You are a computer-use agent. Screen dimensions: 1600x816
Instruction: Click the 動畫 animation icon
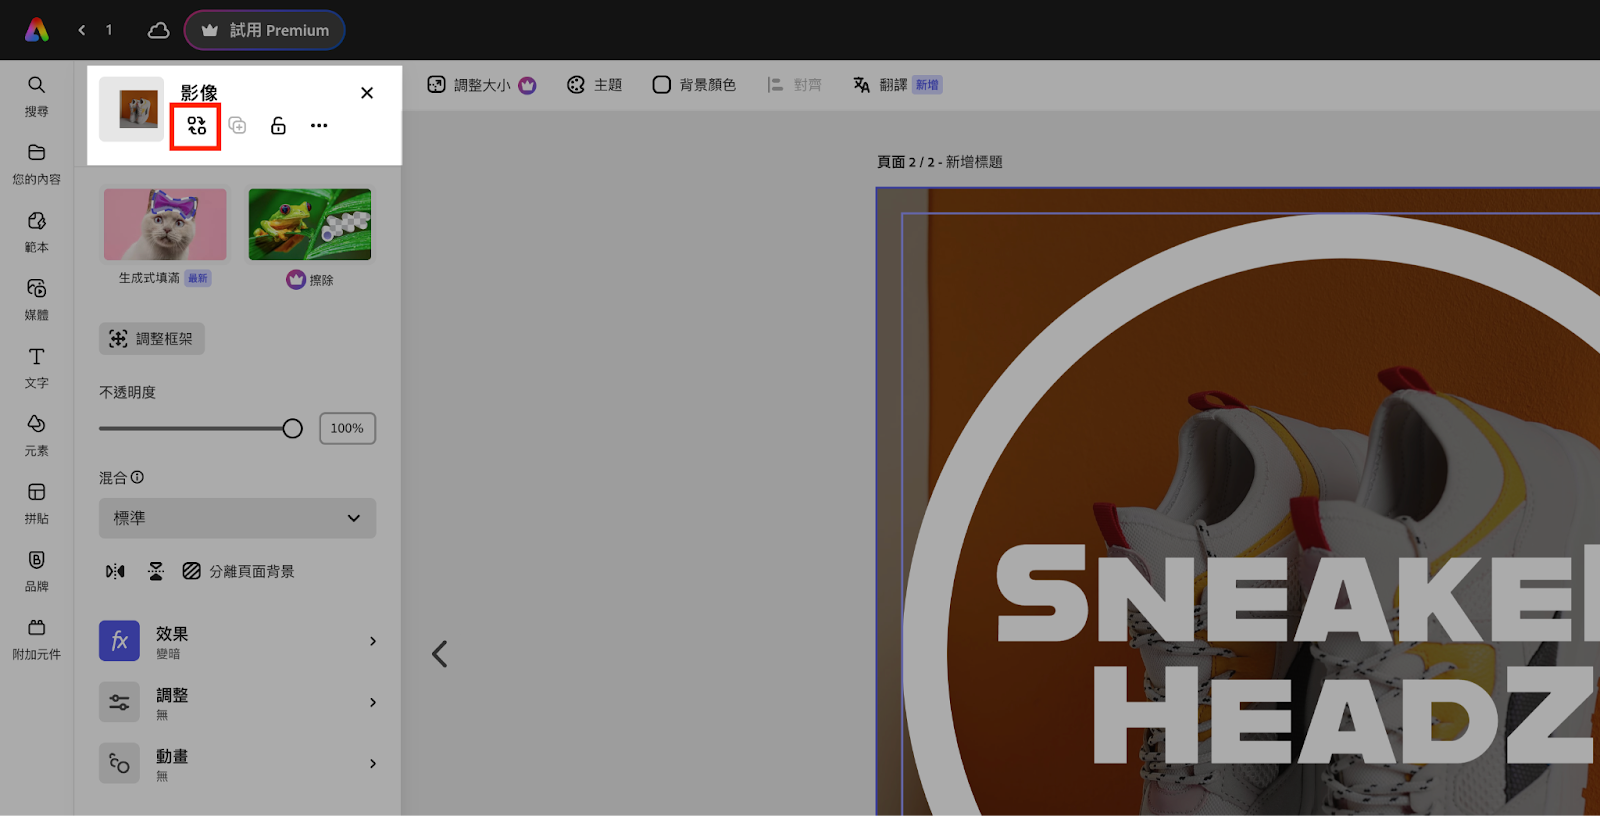[119, 763]
